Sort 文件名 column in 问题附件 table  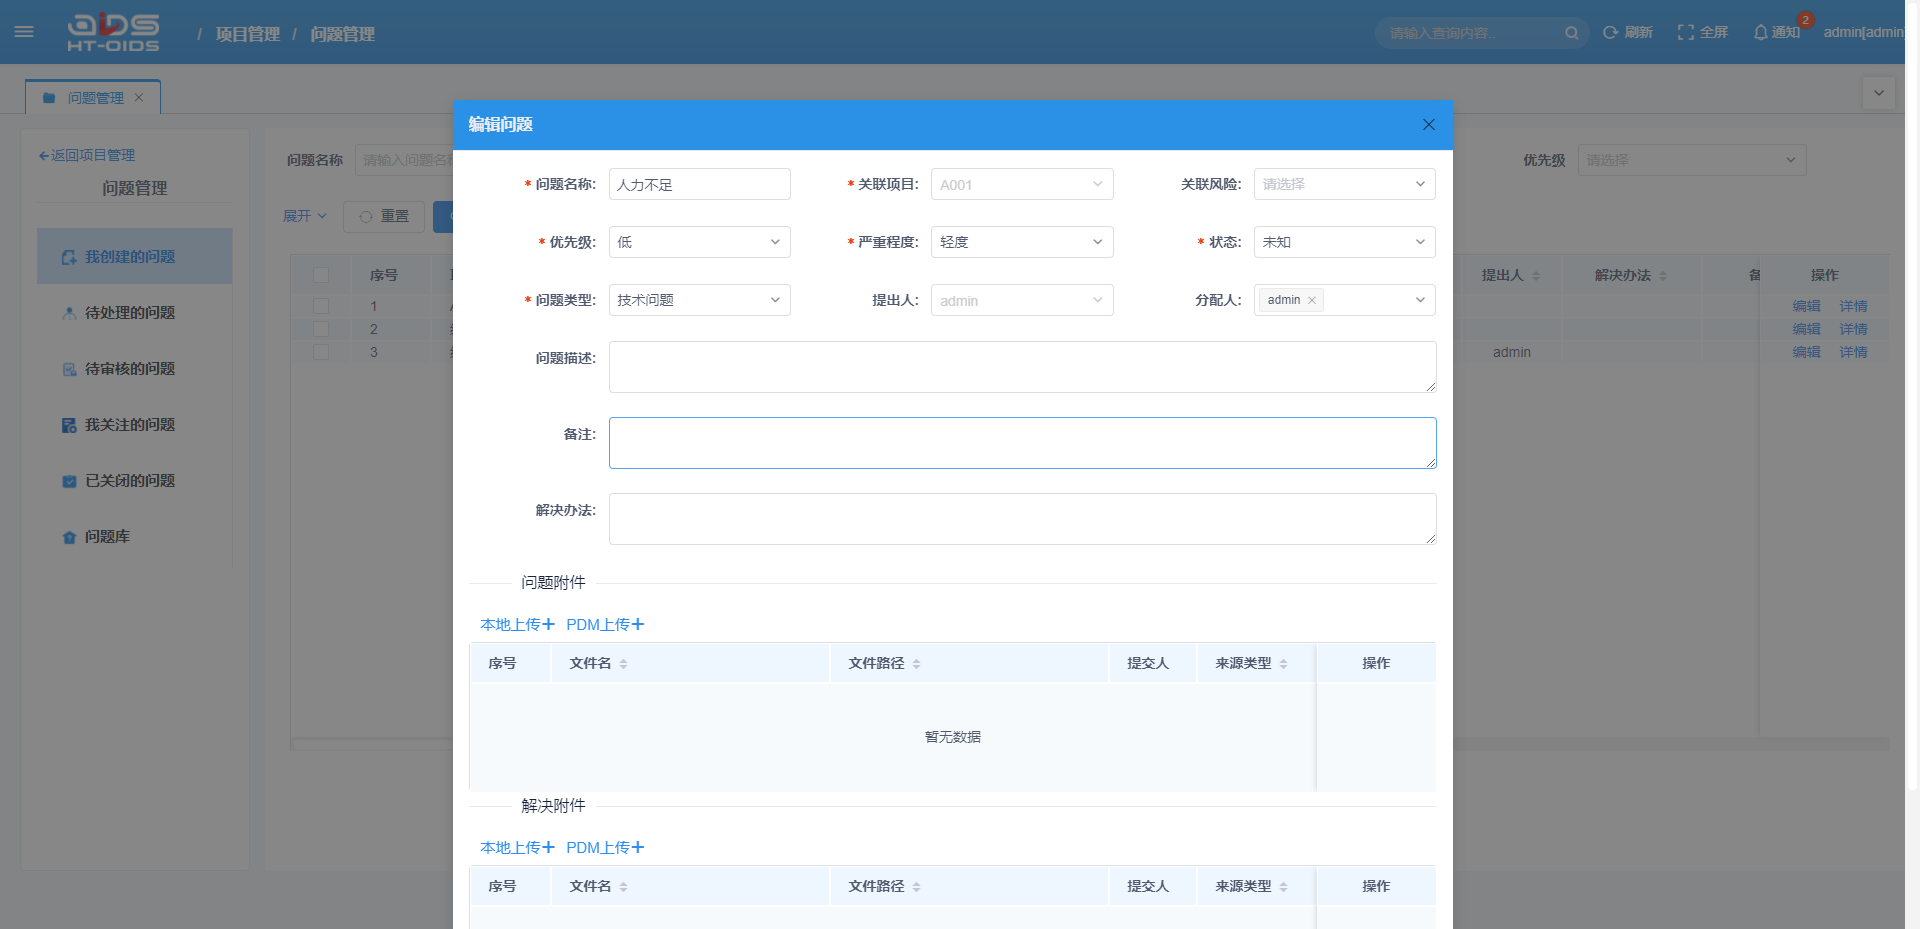tap(623, 664)
